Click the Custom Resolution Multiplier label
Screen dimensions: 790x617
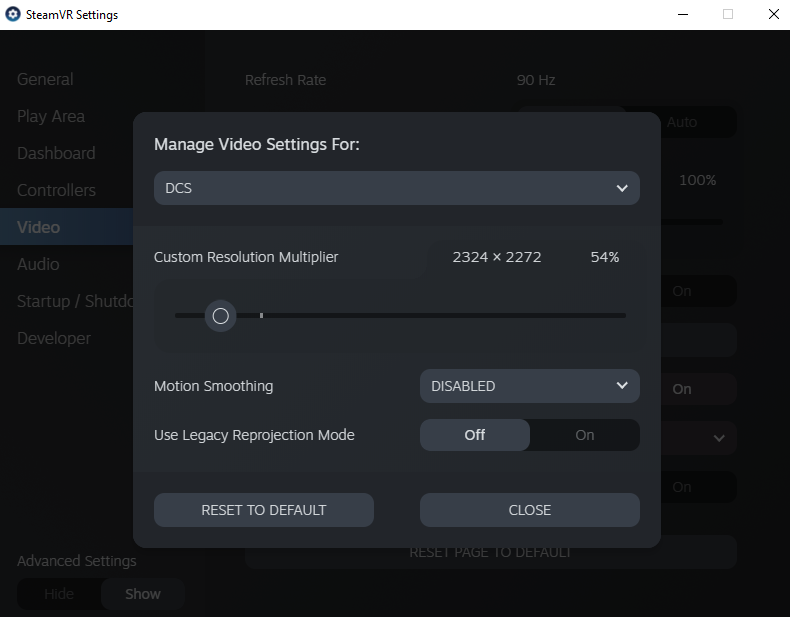click(246, 257)
